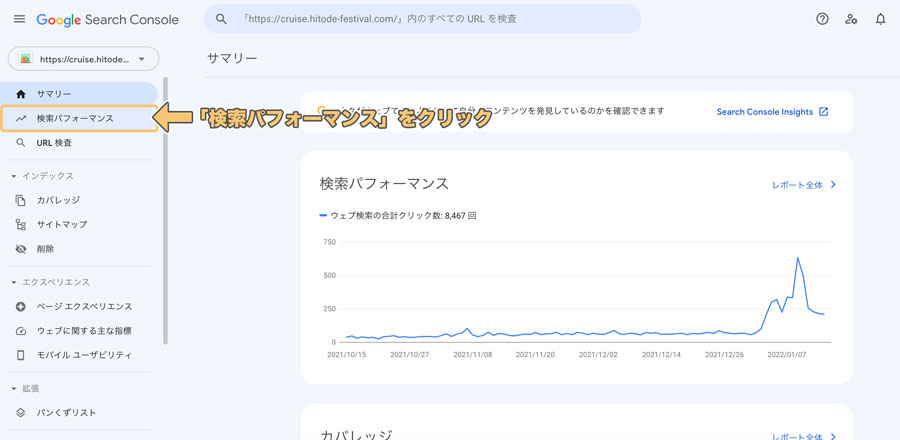This screenshot has height=440, width=900.
Task: Collapse the エクスペリエンス section
Action: point(14,282)
